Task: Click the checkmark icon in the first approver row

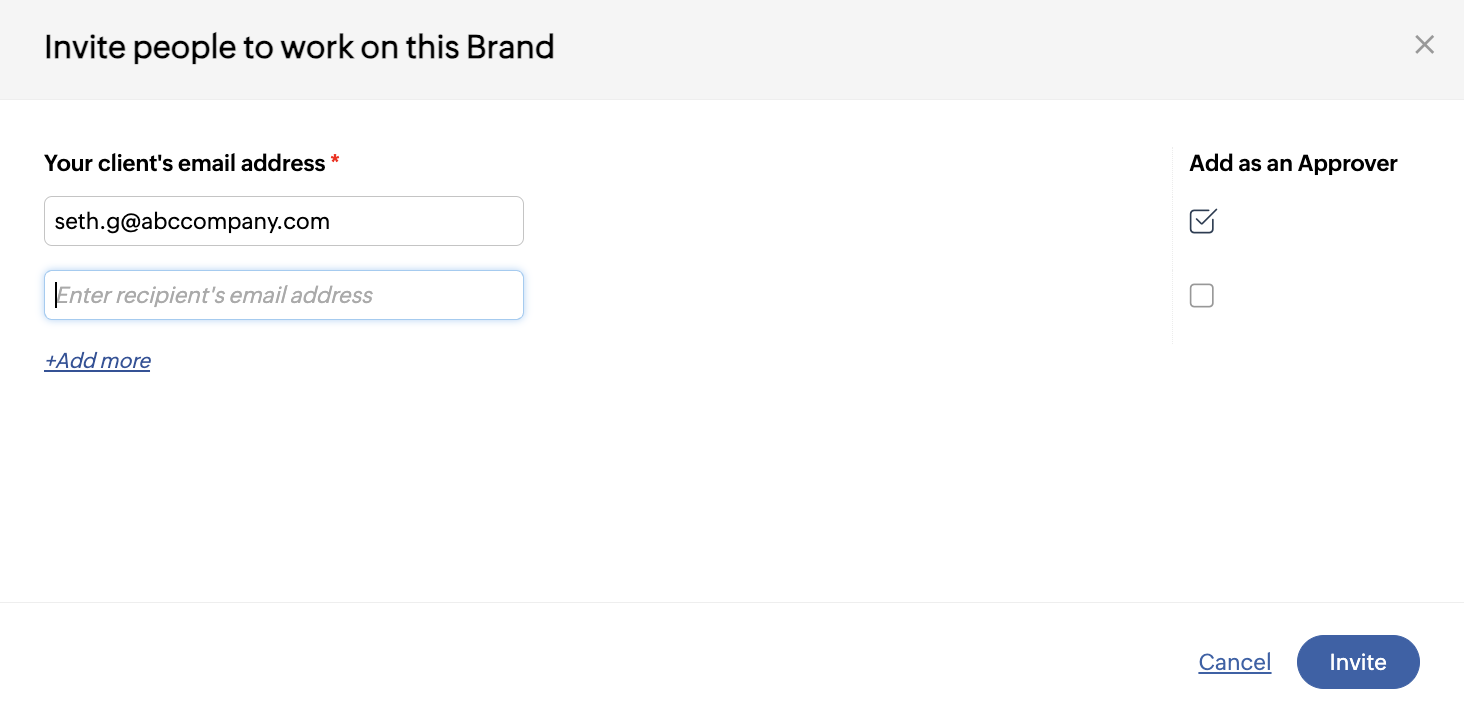Action: click(1203, 220)
